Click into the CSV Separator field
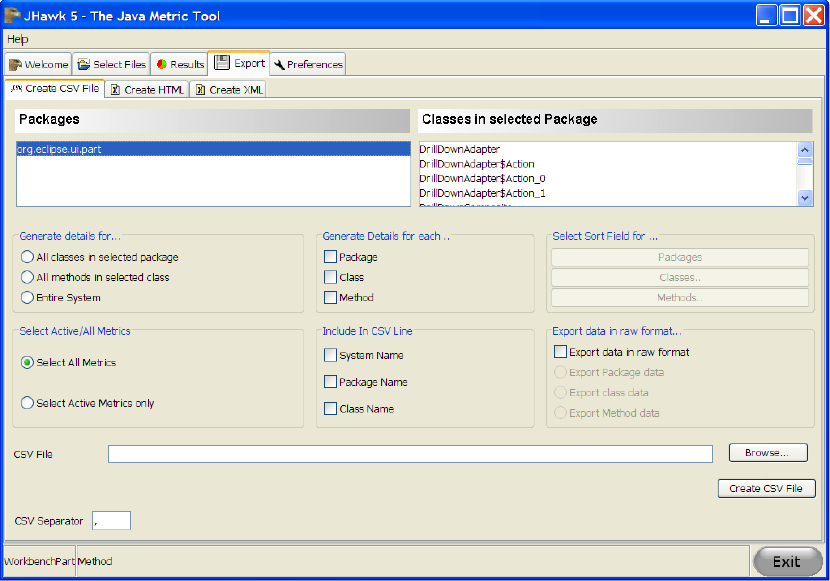 [112, 521]
